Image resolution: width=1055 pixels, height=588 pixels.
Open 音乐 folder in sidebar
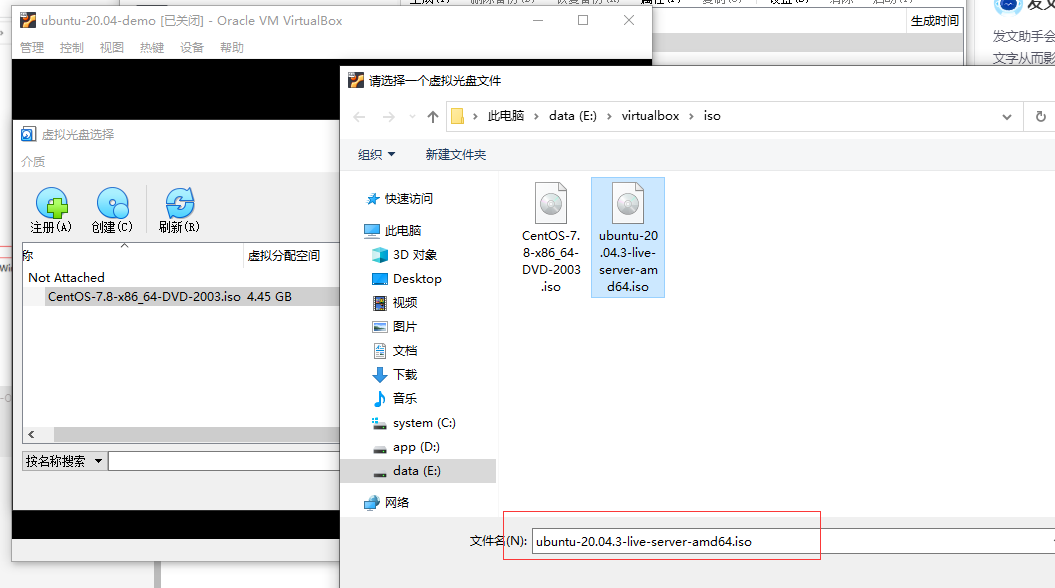click(395, 398)
